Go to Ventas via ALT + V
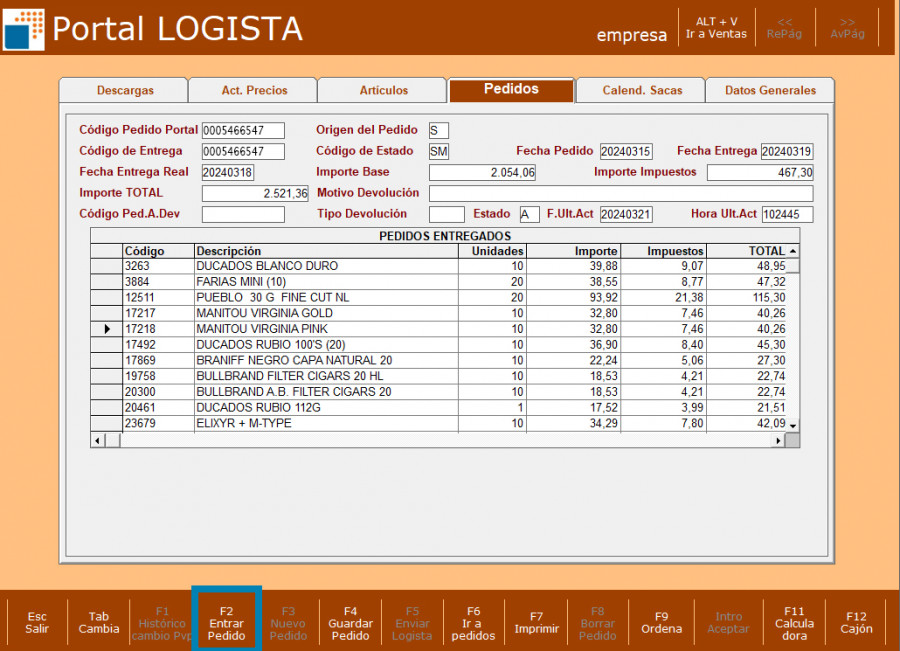 (716, 27)
